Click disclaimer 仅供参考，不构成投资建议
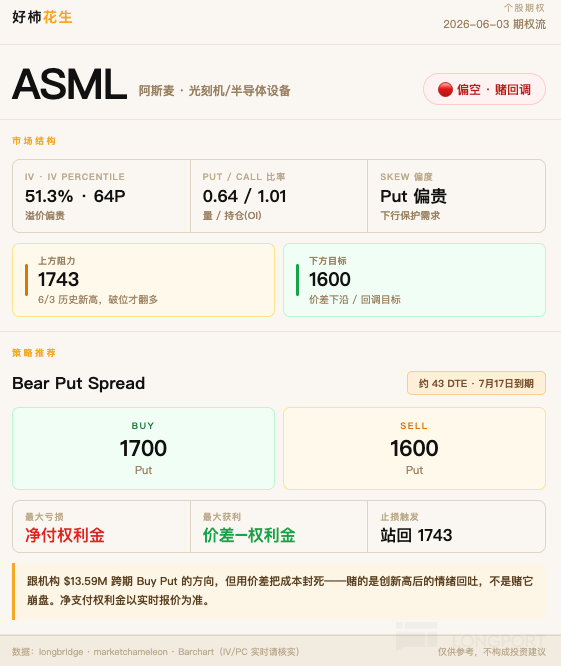The width and height of the screenshot is (561, 666). click(x=492, y=652)
